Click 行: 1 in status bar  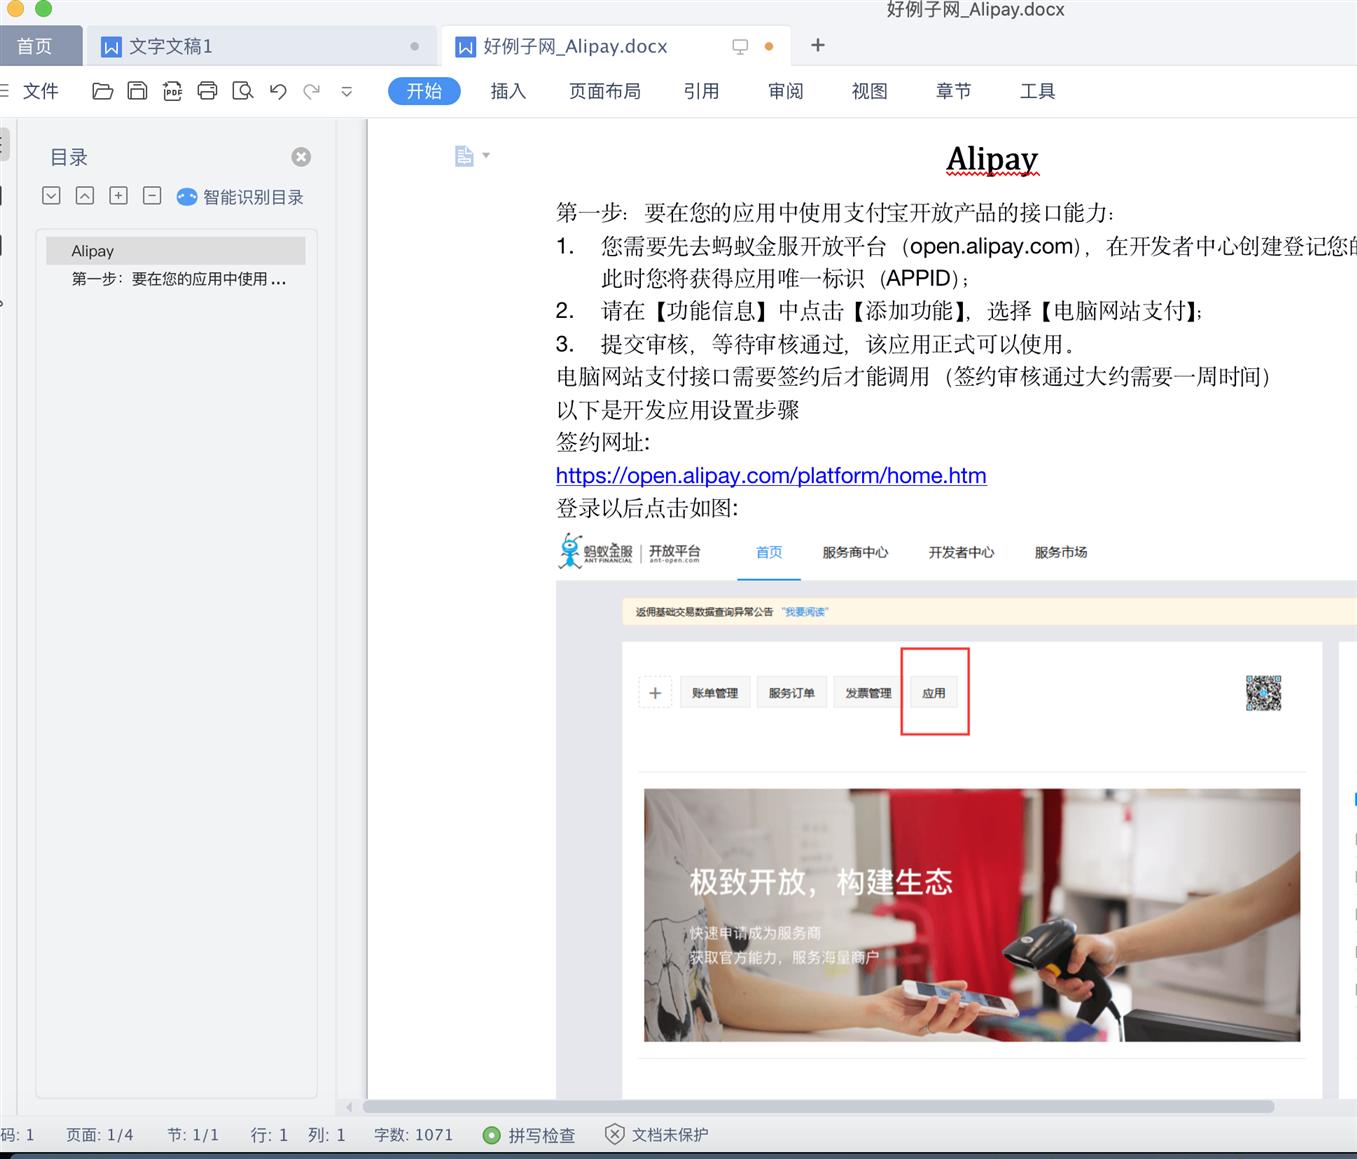[269, 1135]
